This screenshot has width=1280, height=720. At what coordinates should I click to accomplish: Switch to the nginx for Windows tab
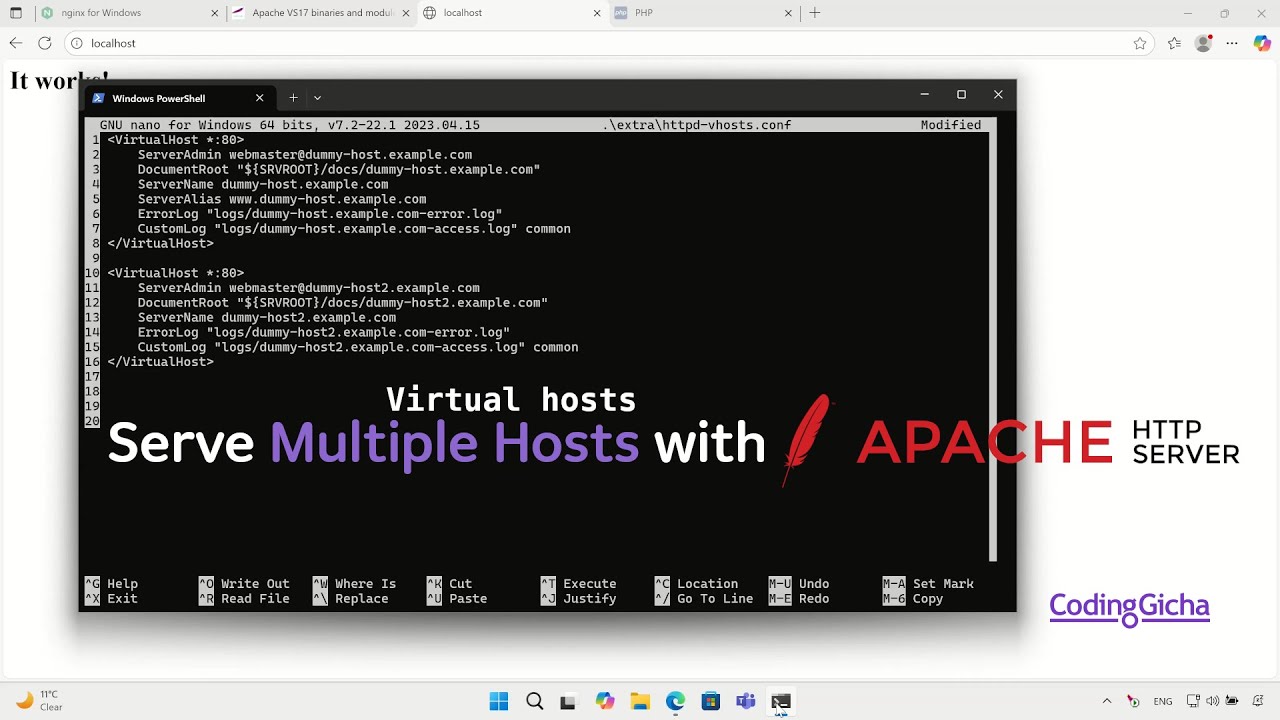[130, 13]
